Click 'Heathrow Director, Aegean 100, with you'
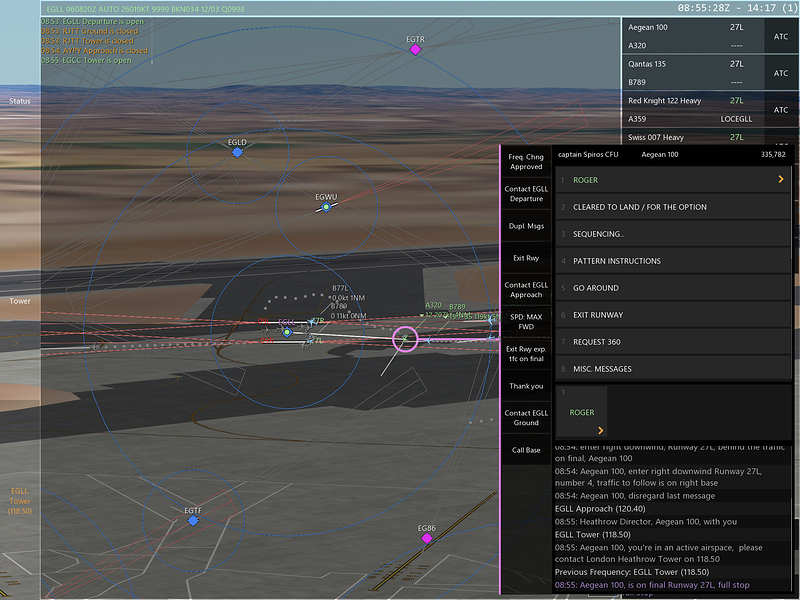Image resolution: width=800 pixels, height=600 pixels. (x=646, y=522)
